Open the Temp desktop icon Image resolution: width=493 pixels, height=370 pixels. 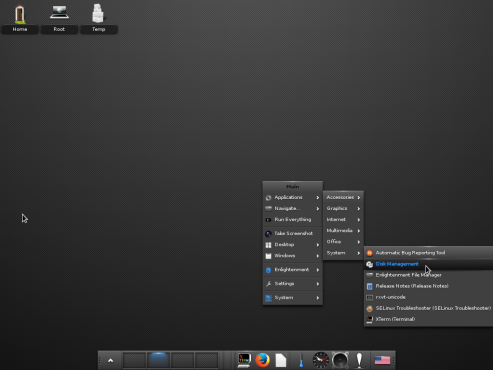click(x=98, y=18)
